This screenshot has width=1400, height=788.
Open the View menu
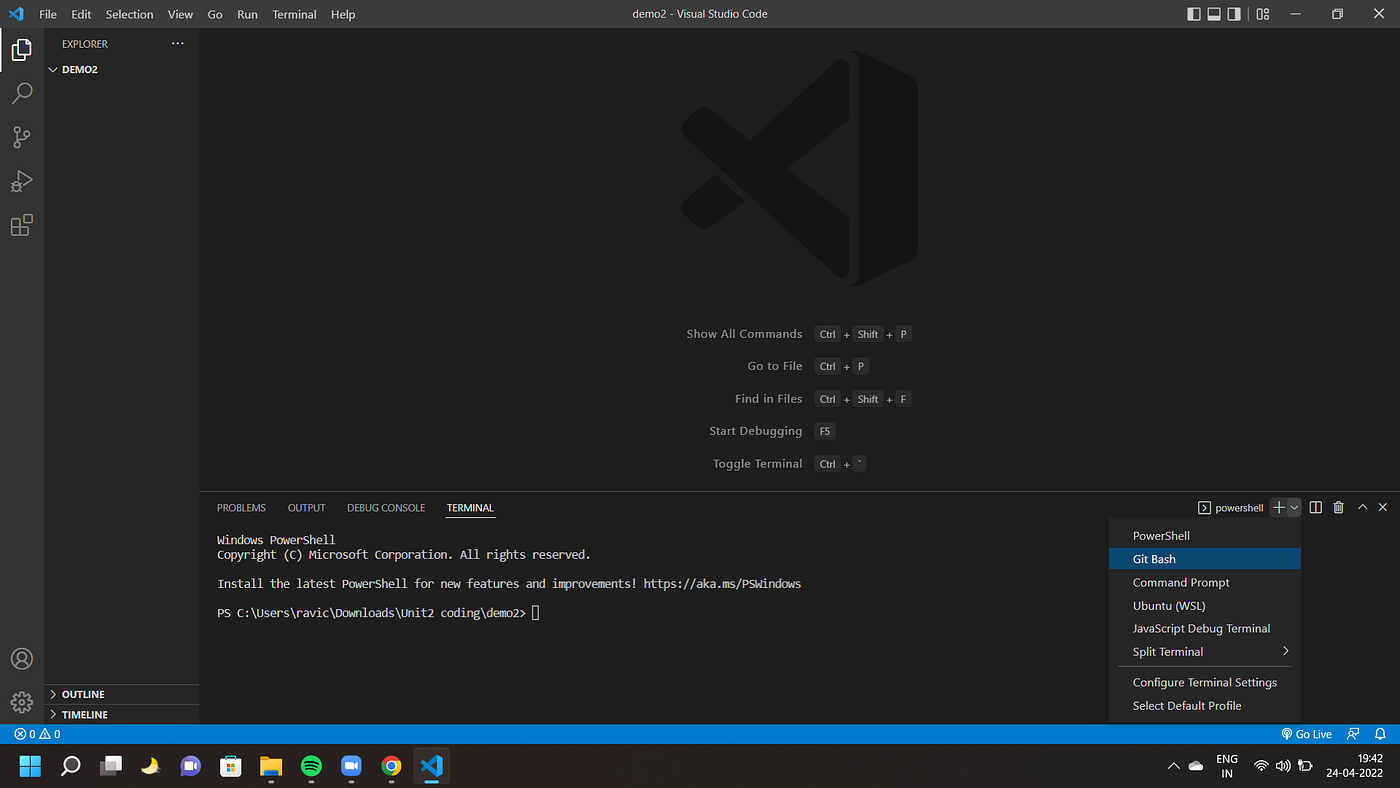point(181,14)
